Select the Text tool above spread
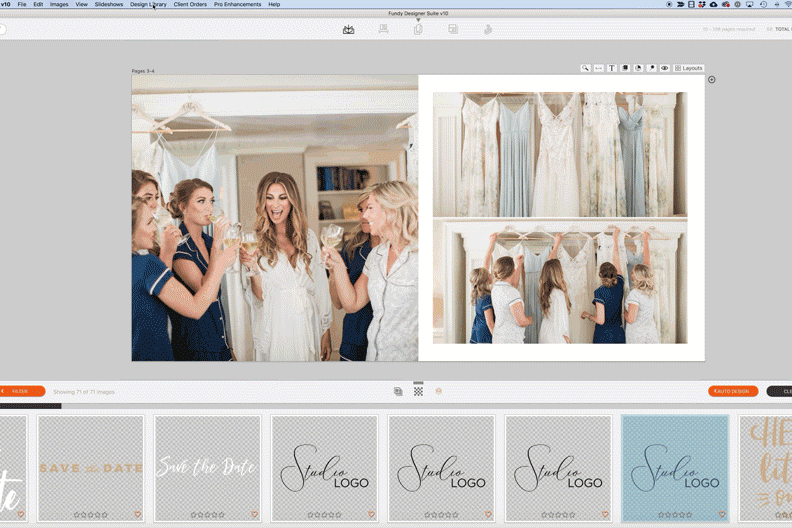This screenshot has width=792, height=528. point(612,68)
